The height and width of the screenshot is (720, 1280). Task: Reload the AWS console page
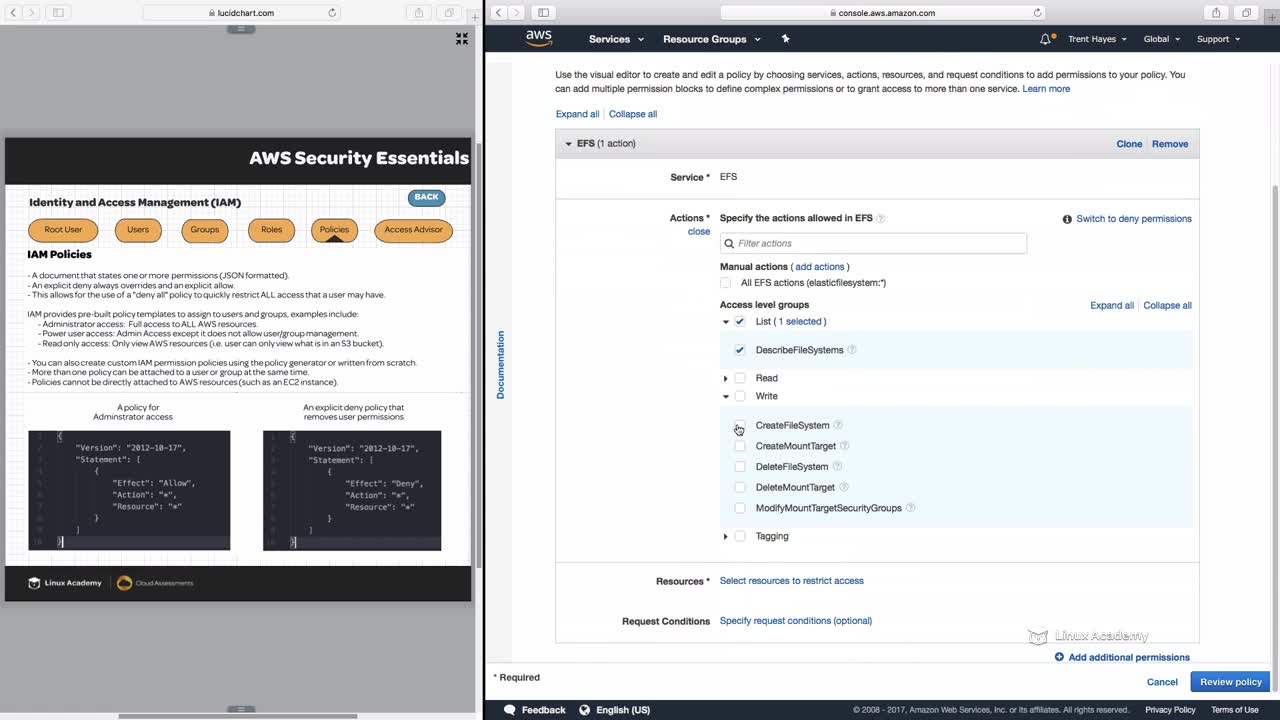pyautogui.click(x=1037, y=13)
